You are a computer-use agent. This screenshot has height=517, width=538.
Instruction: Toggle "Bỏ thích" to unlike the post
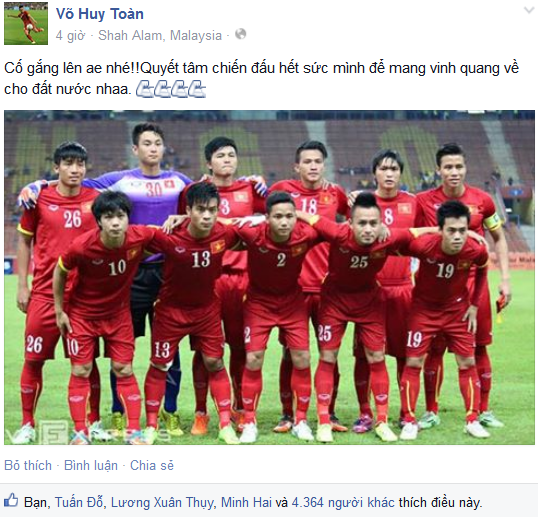pos(28,465)
